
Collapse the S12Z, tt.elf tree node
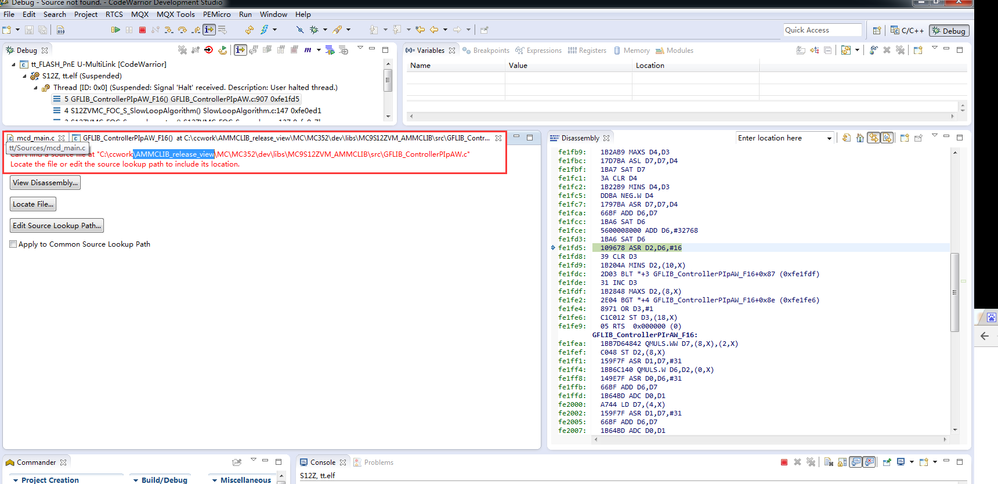[24, 75]
